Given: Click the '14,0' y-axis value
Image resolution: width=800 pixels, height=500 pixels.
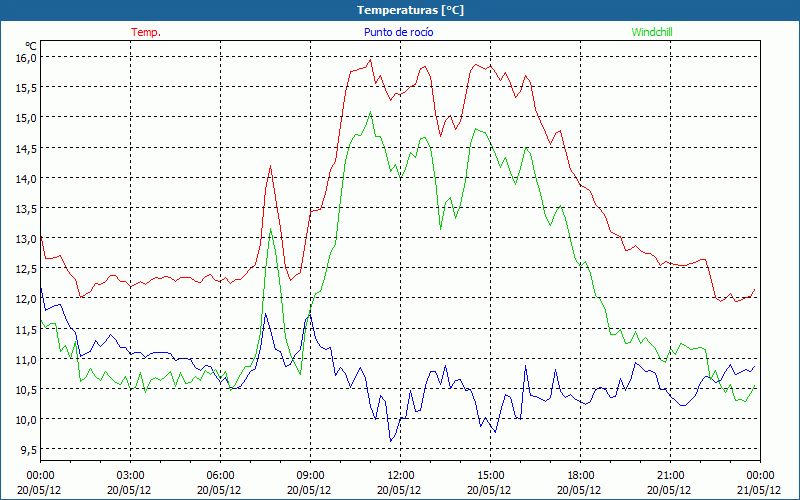Looking at the screenshot, I should (x=26, y=178).
